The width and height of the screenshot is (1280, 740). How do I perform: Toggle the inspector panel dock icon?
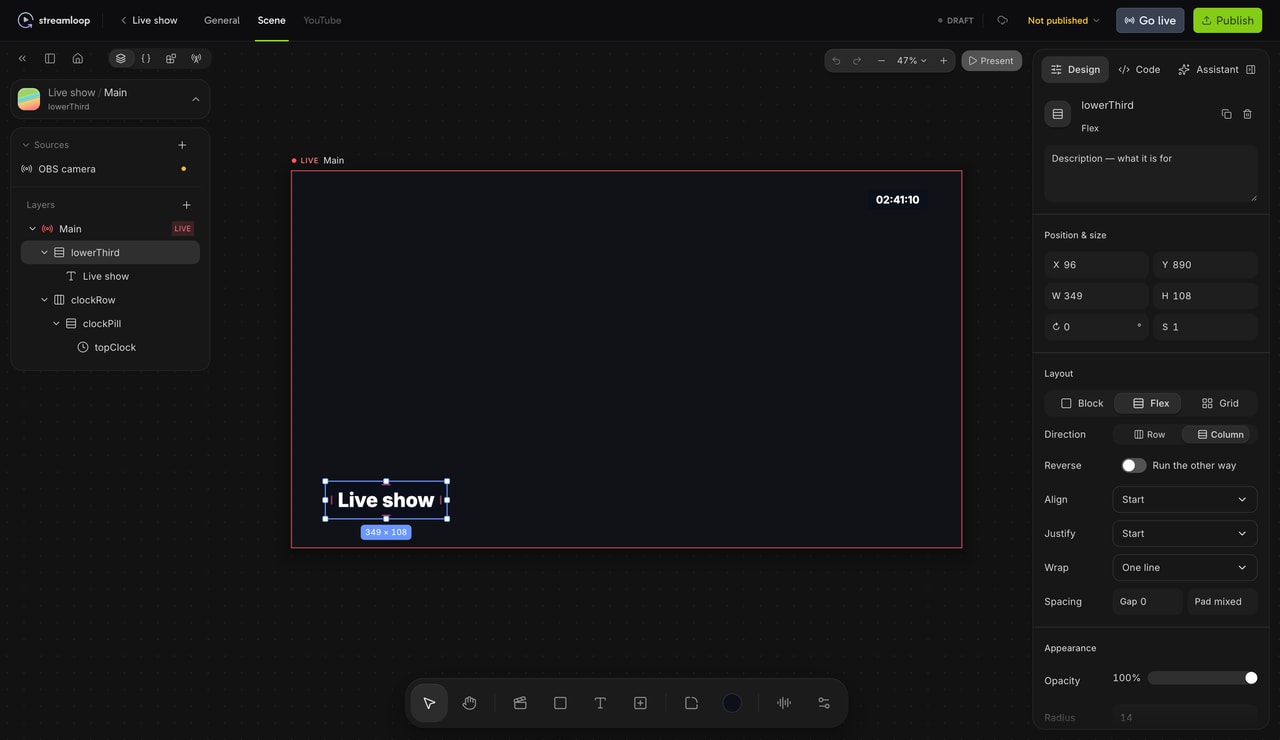(x=1250, y=69)
